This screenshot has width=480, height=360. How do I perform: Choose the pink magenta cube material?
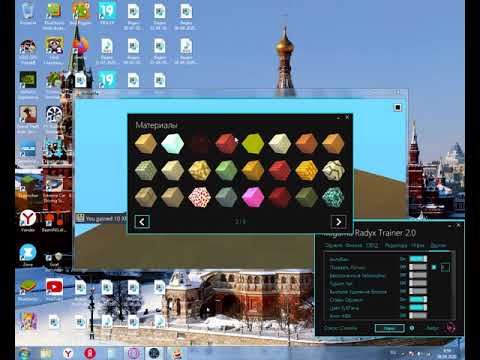pyautogui.click(x=253, y=197)
